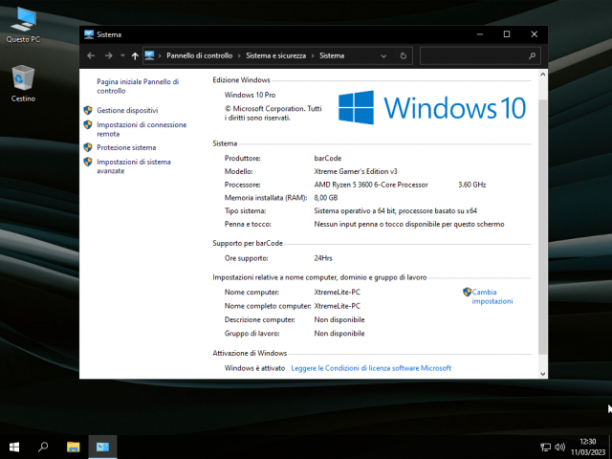Click the Control Panel search field
The width and height of the screenshot is (612, 459).
coord(480,56)
